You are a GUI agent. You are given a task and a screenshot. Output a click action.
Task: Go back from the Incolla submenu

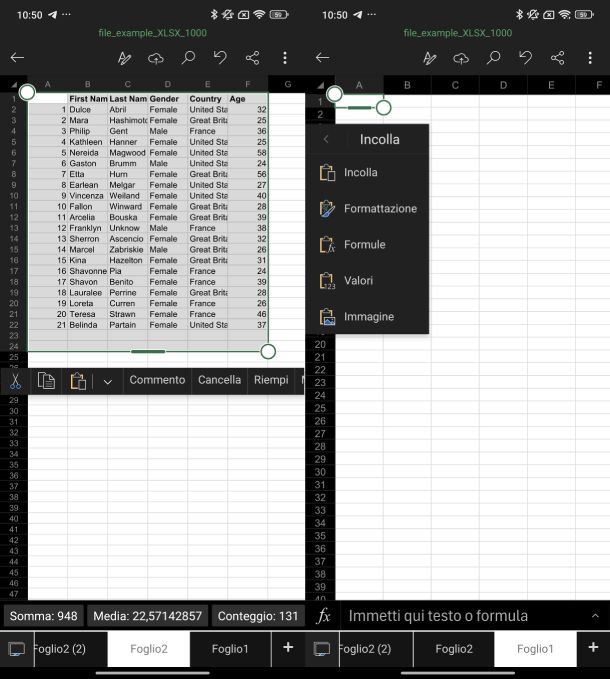pos(326,139)
